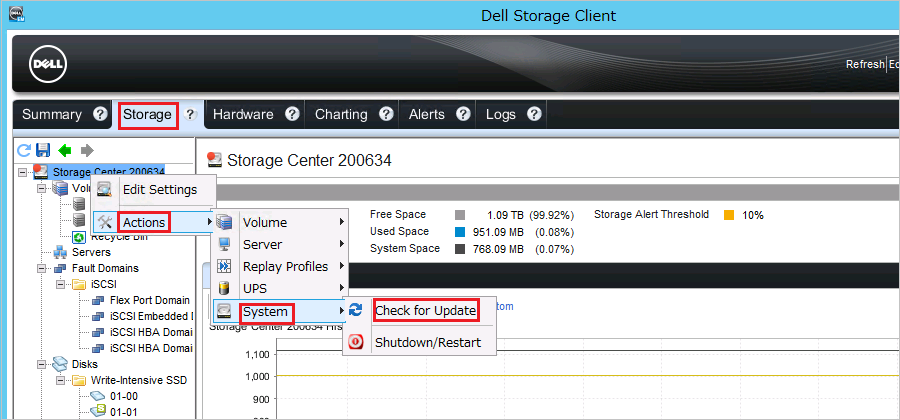Collapse the Disks tree node
Viewport: 900px width, 420px height.
[41, 364]
